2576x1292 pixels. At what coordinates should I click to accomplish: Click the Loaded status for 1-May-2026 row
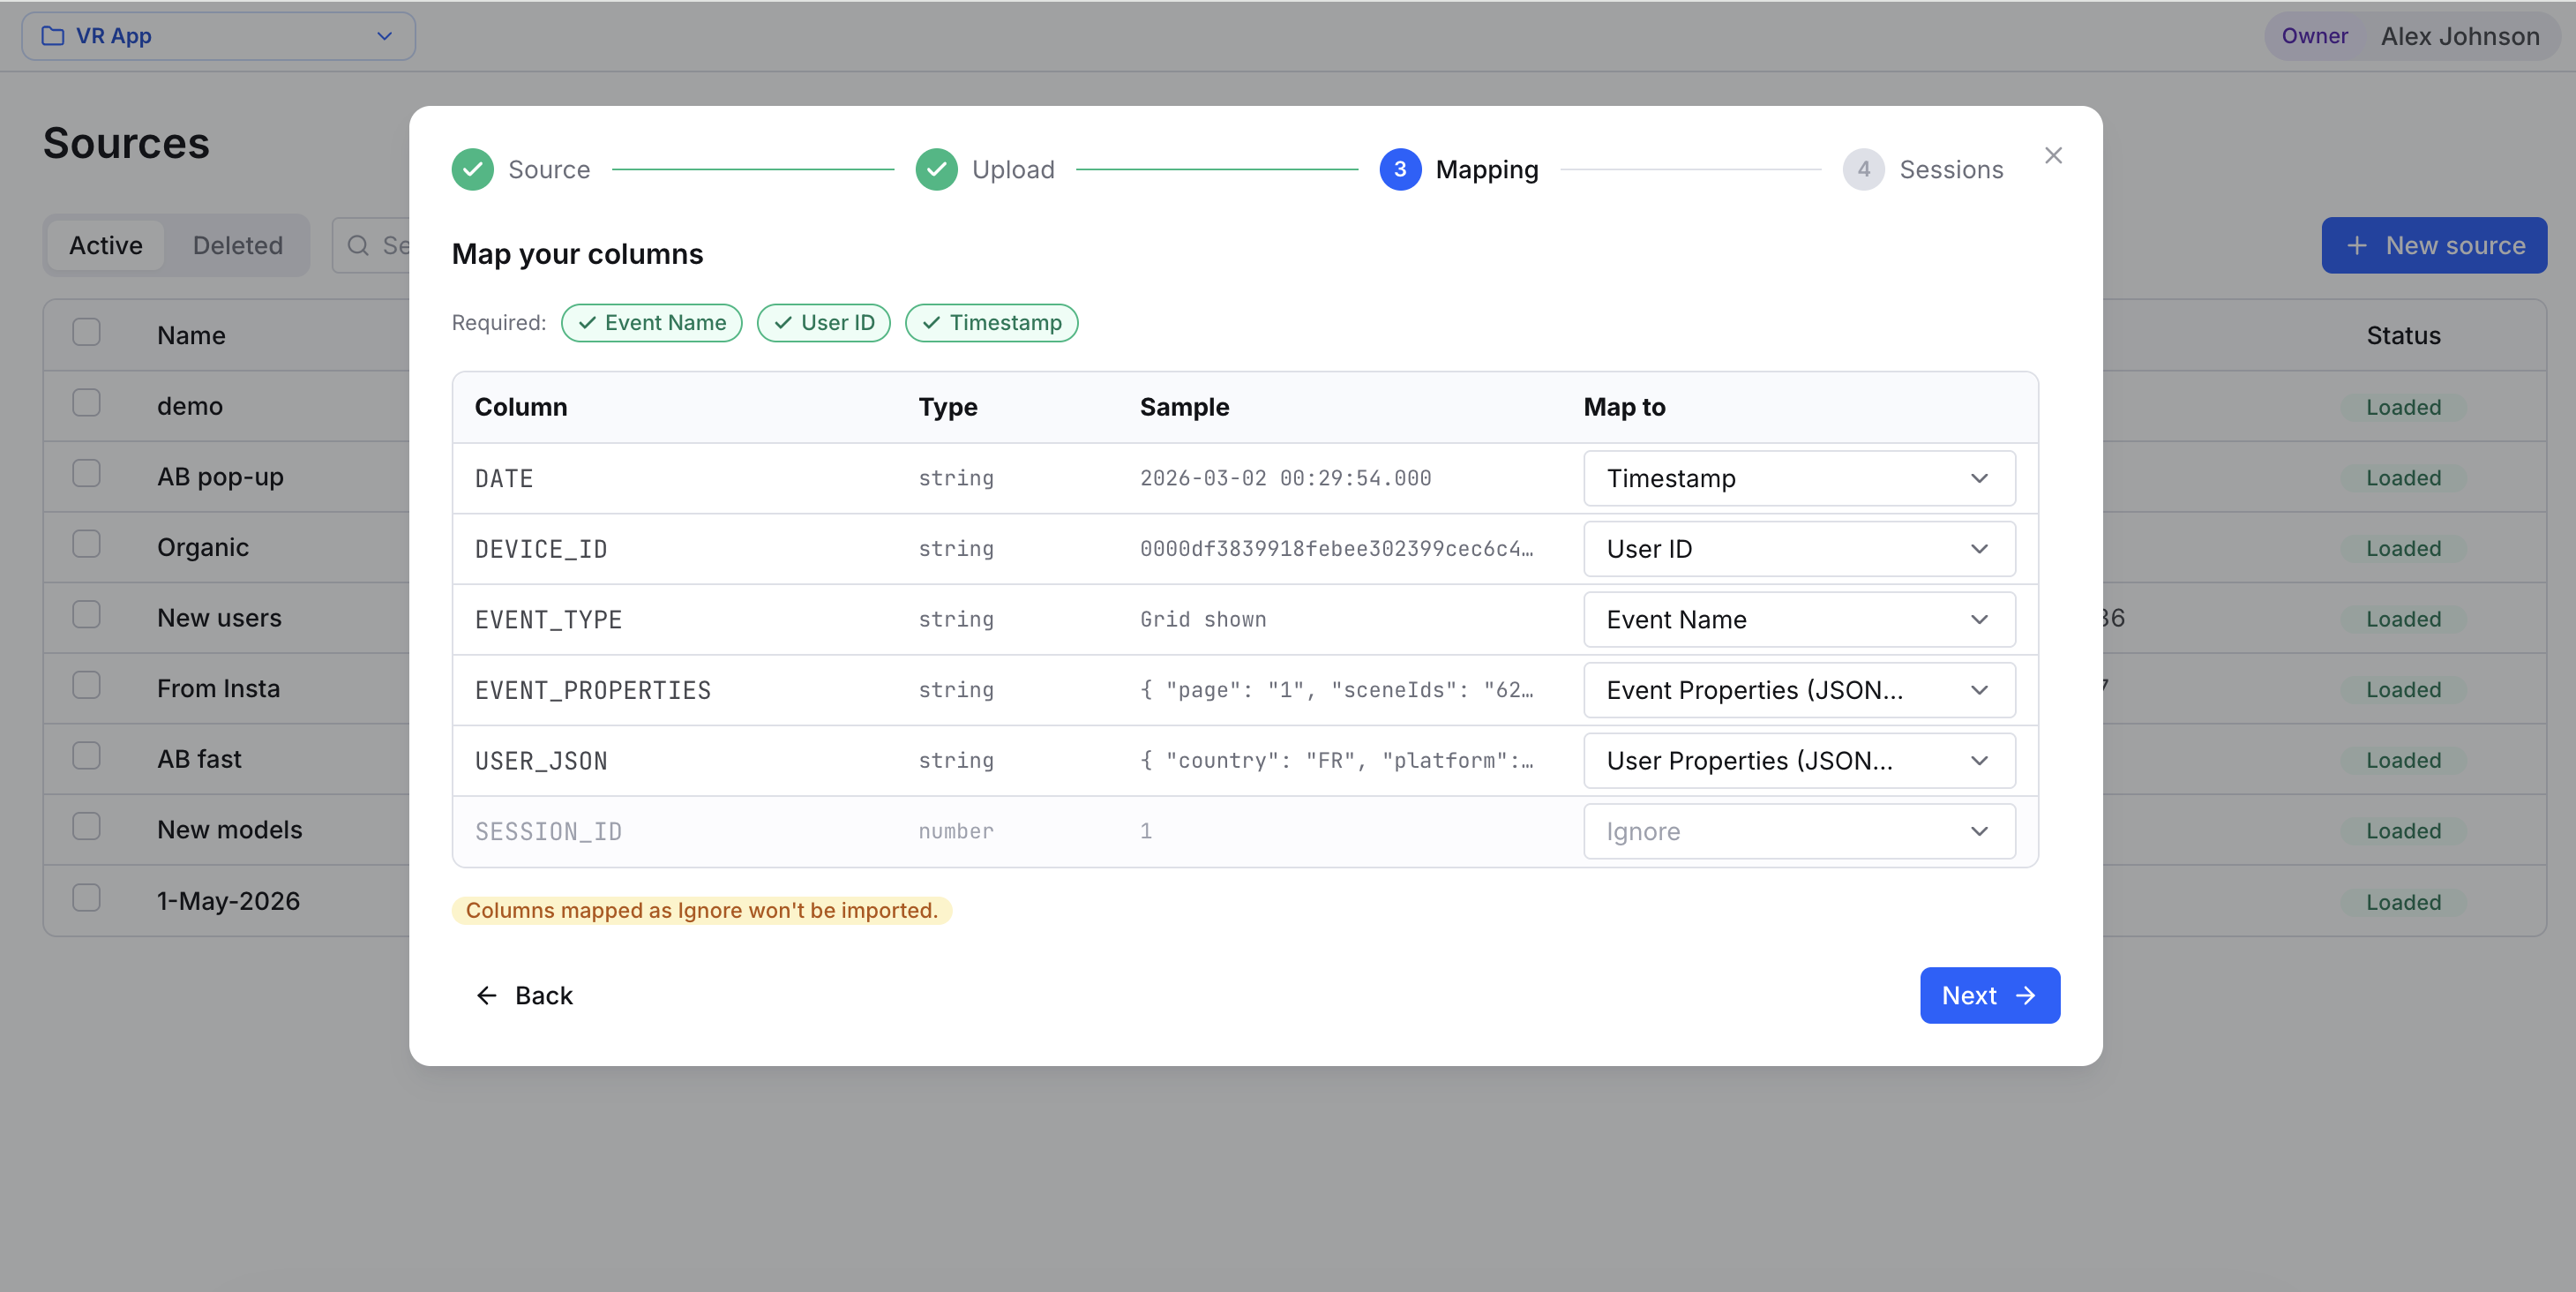[2403, 902]
